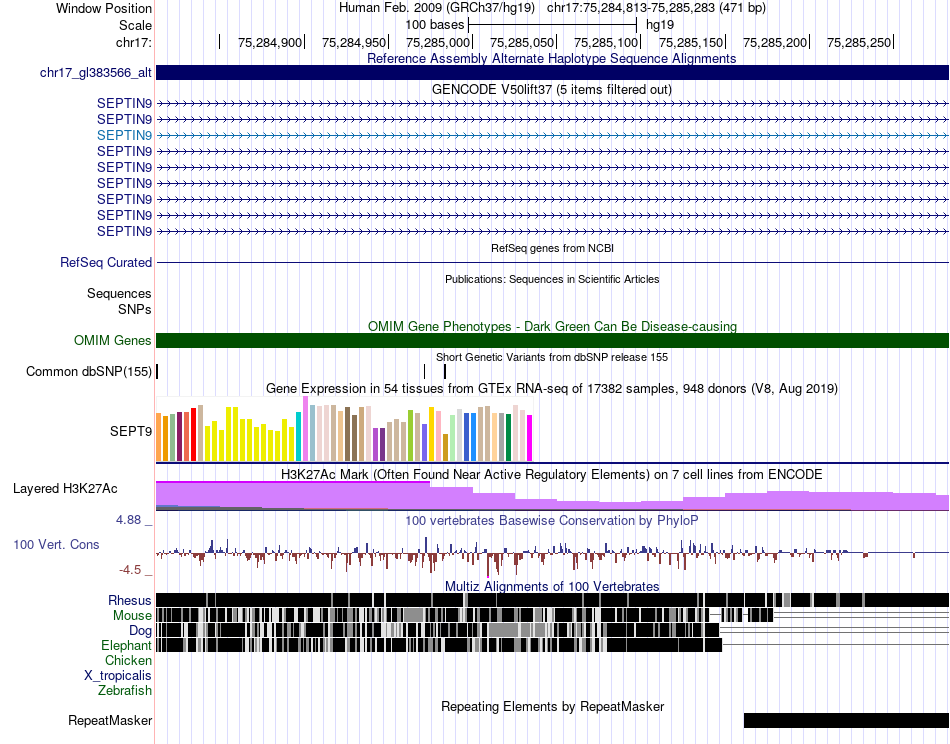Click the Elephant species label
950x744 pixels.
pos(126,646)
